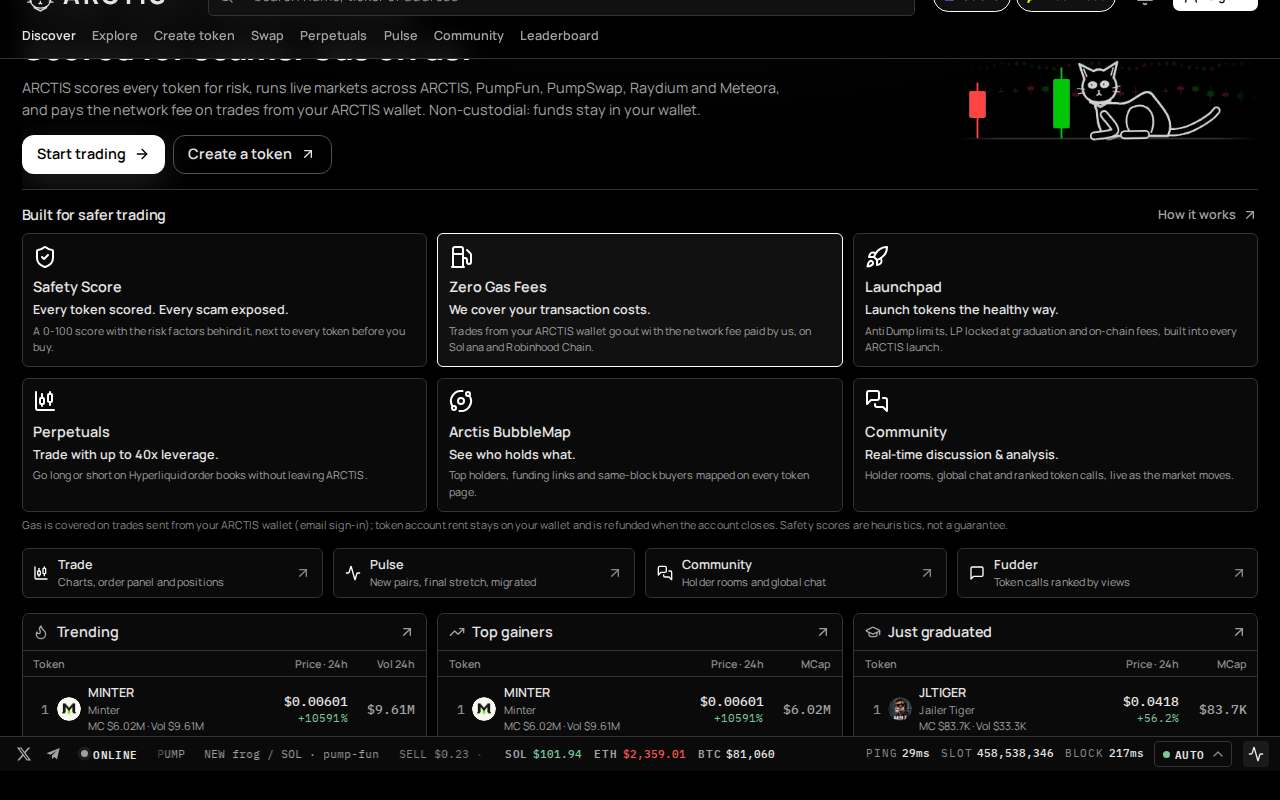
Task: Switch to the Explore tab
Action: click(115, 35)
